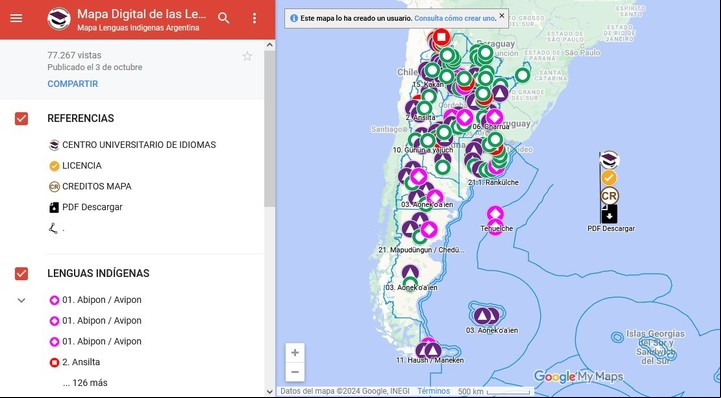Open the hamburger menu in the header

[16, 18]
